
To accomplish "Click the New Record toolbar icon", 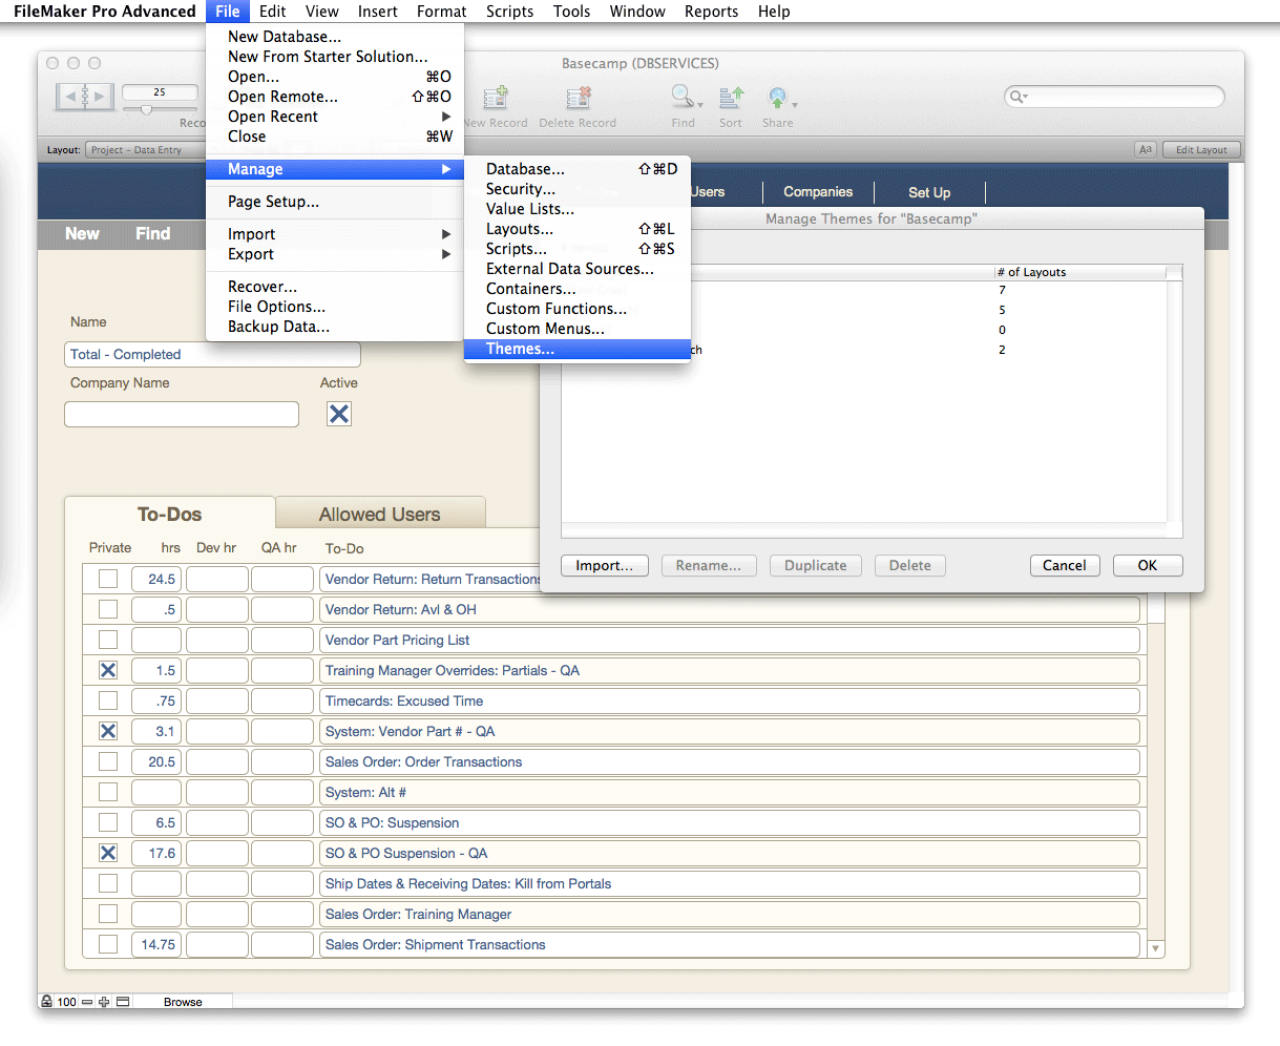I will point(496,97).
